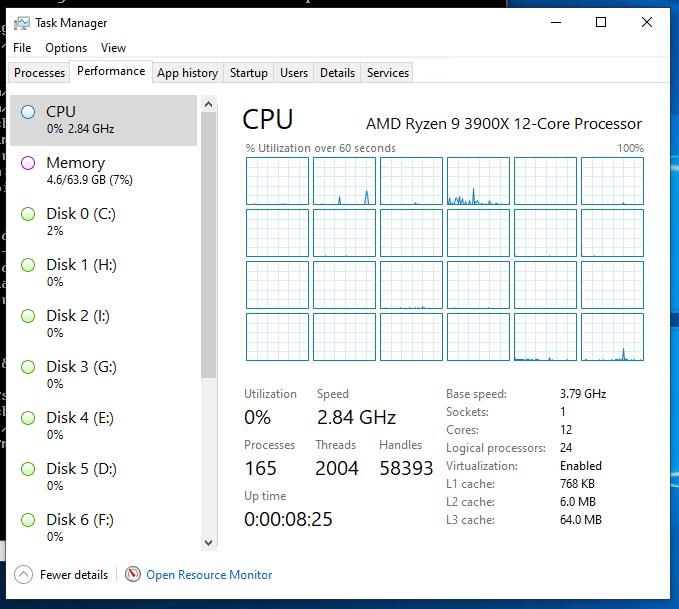
Task: Select Disk 2 (I:) in sidebar
Action: (x=103, y=324)
